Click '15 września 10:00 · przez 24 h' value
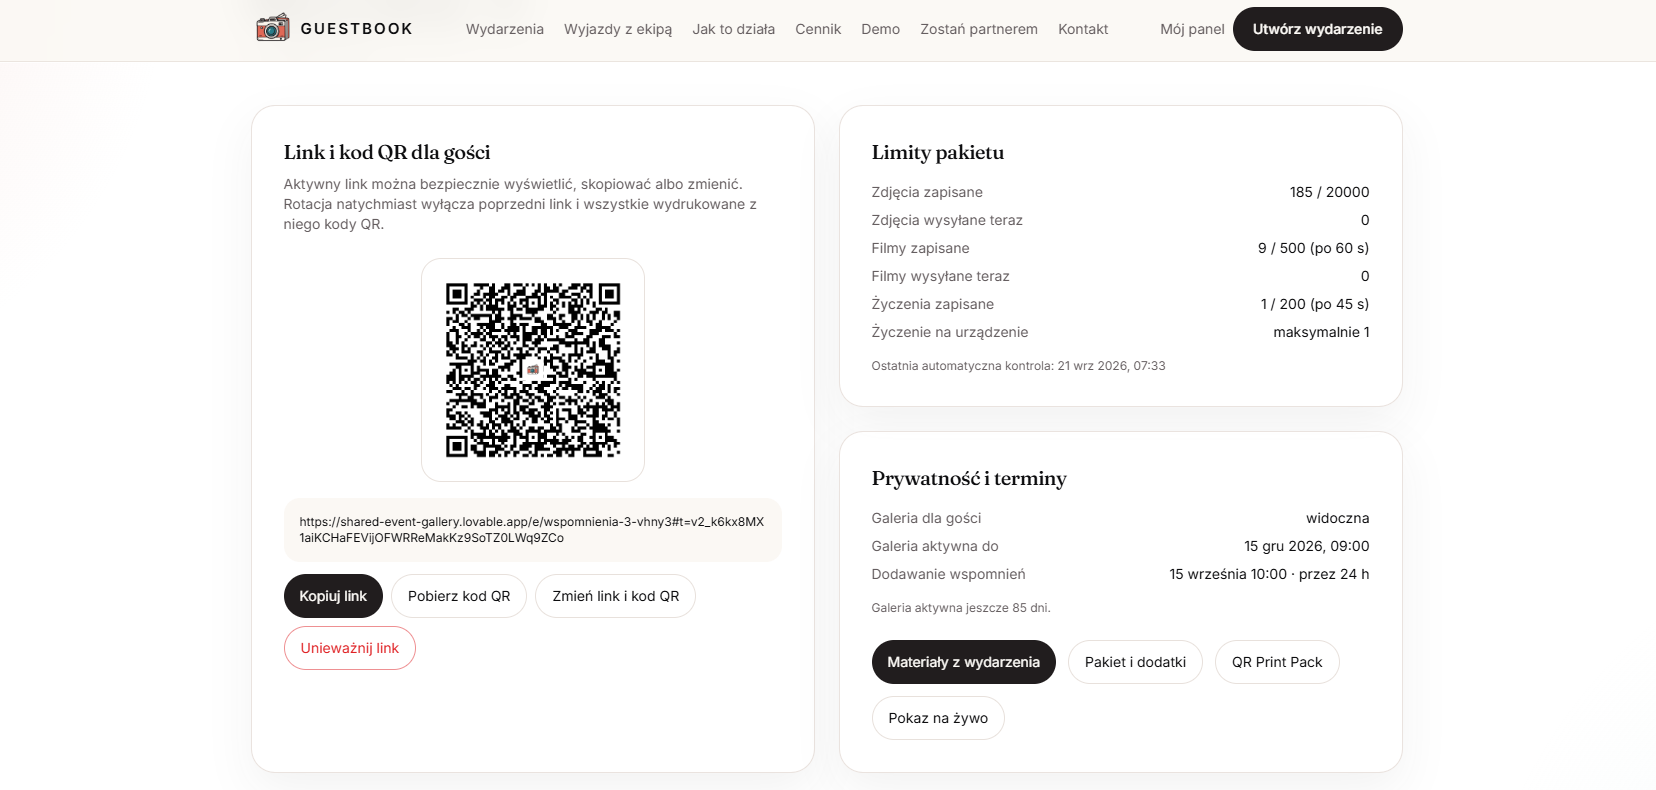Viewport: 1656px width, 790px height. [1269, 574]
